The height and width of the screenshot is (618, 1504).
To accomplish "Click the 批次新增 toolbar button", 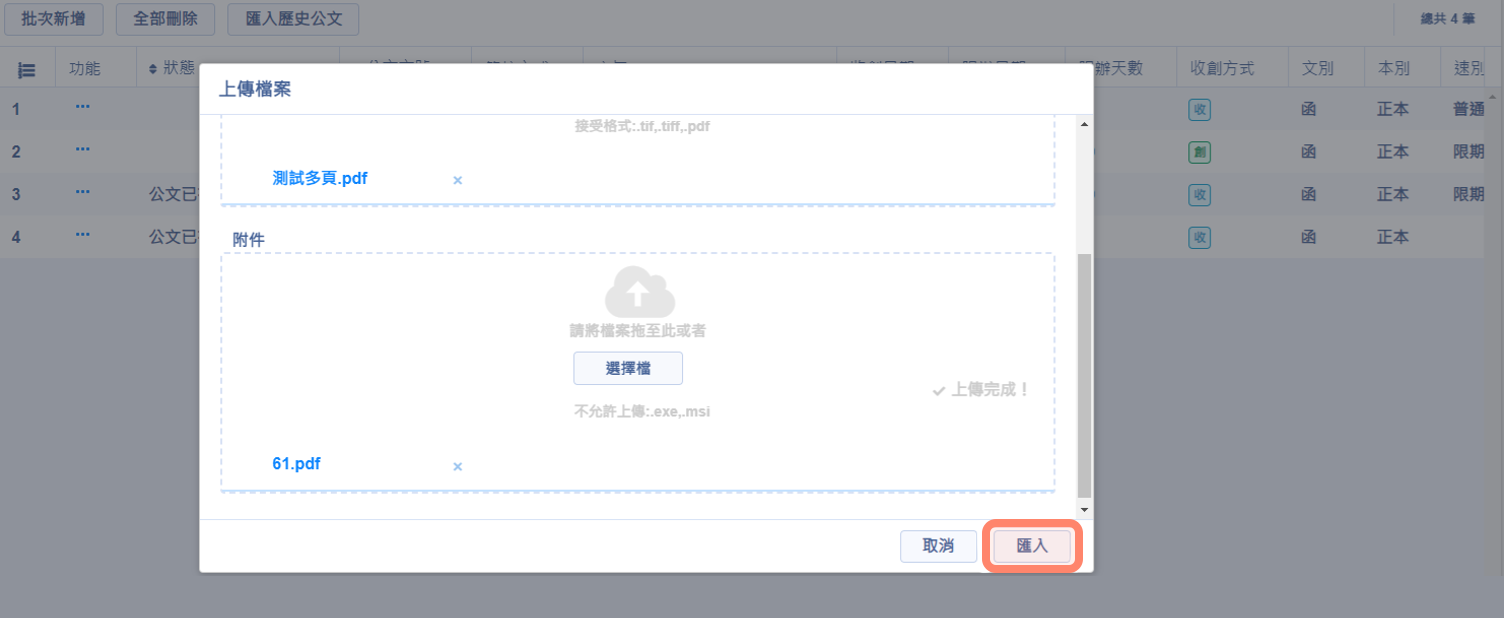I will pyautogui.click(x=53, y=18).
